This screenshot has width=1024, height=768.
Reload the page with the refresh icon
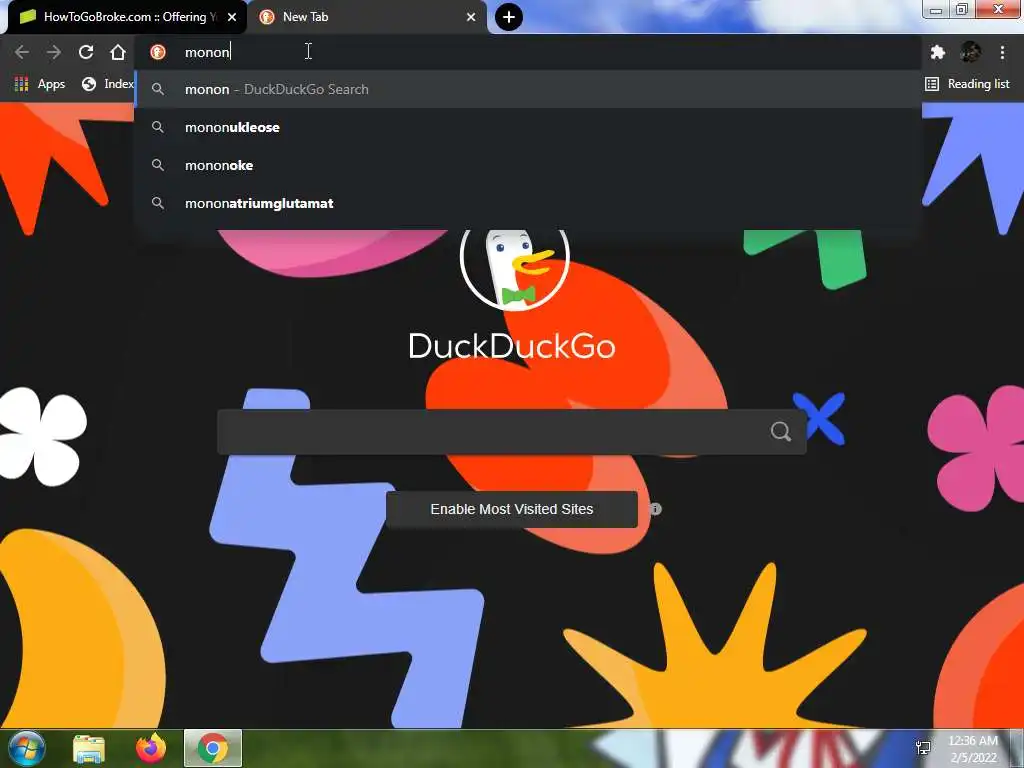pos(86,52)
